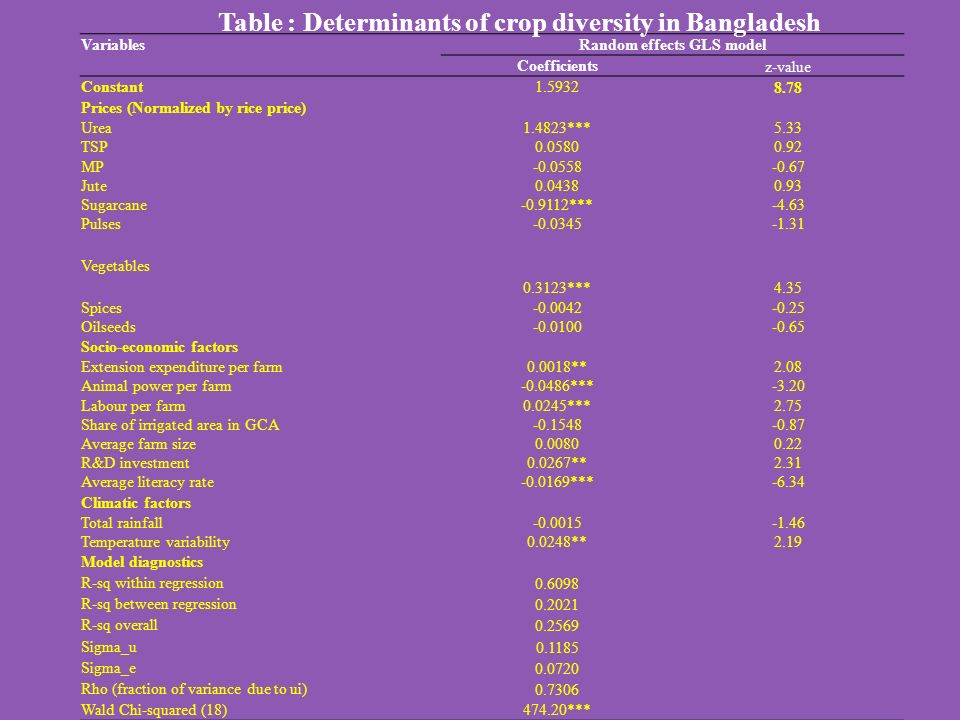Viewport: 960px width, 720px height.
Task: Click the Sugarcane coefficient -0.9112***
Action: point(557,204)
